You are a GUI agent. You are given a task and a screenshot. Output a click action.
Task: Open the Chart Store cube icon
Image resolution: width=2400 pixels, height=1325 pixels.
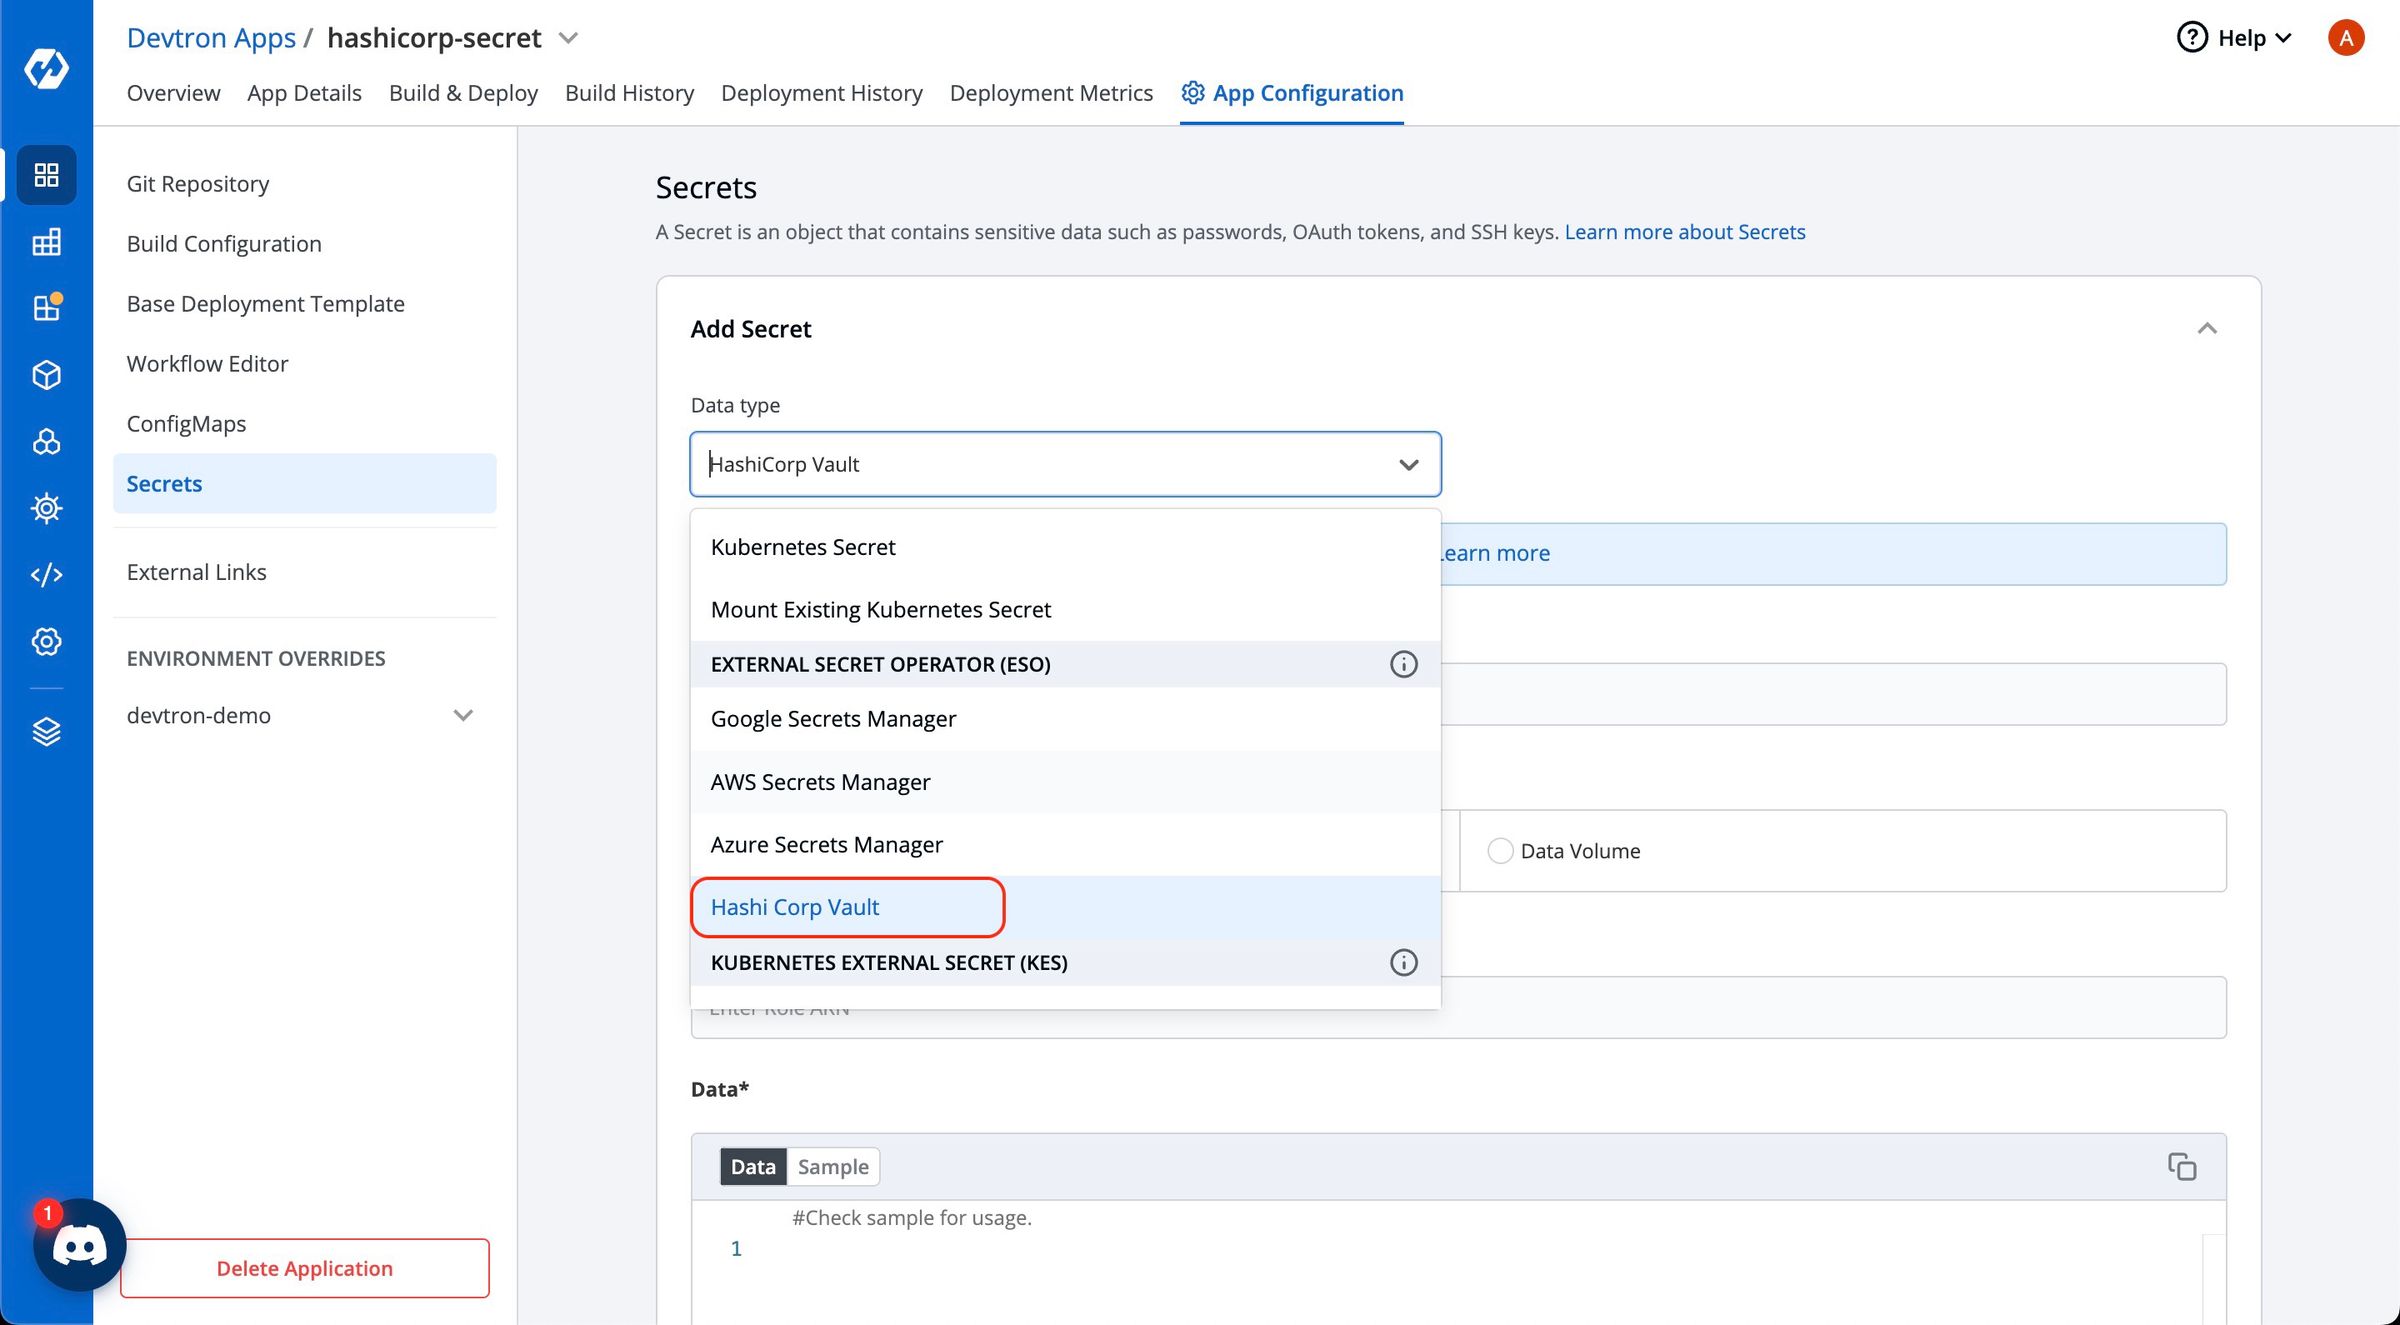[46, 374]
